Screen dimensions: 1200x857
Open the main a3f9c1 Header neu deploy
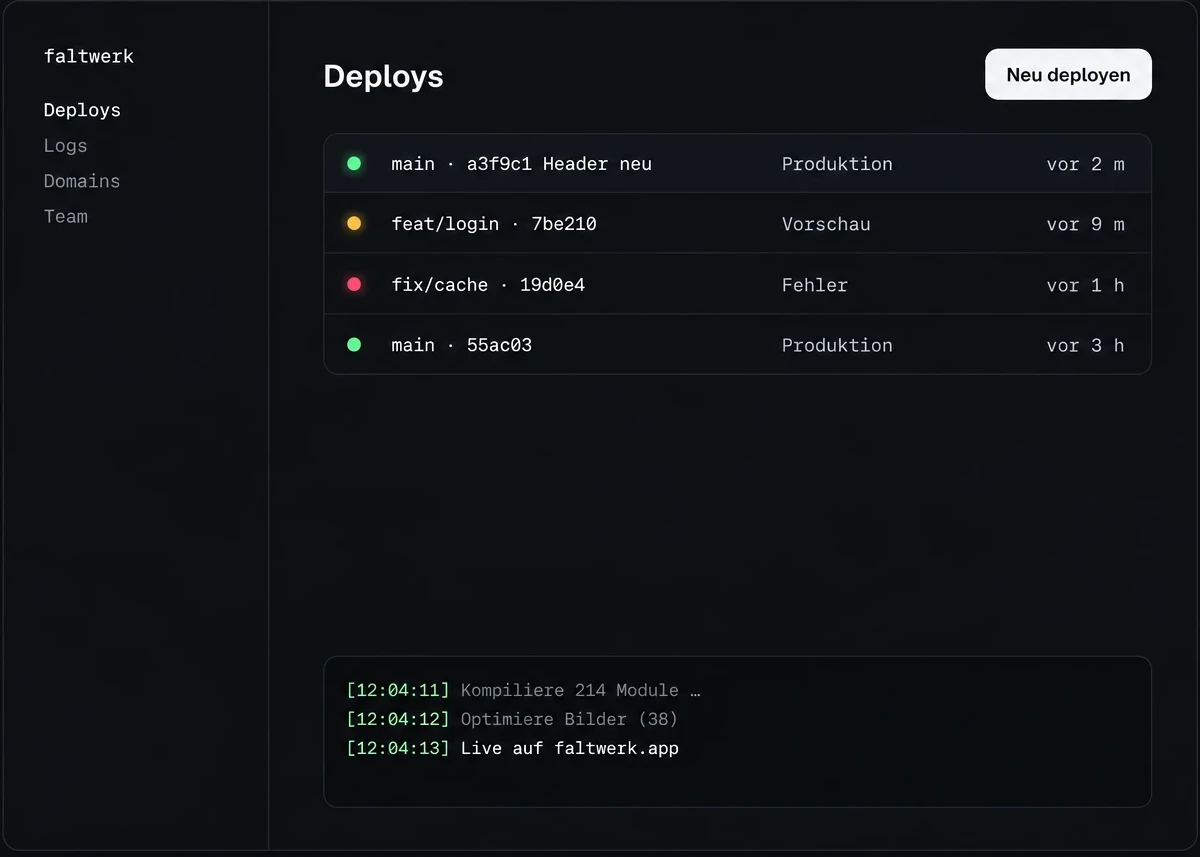pos(737,163)
